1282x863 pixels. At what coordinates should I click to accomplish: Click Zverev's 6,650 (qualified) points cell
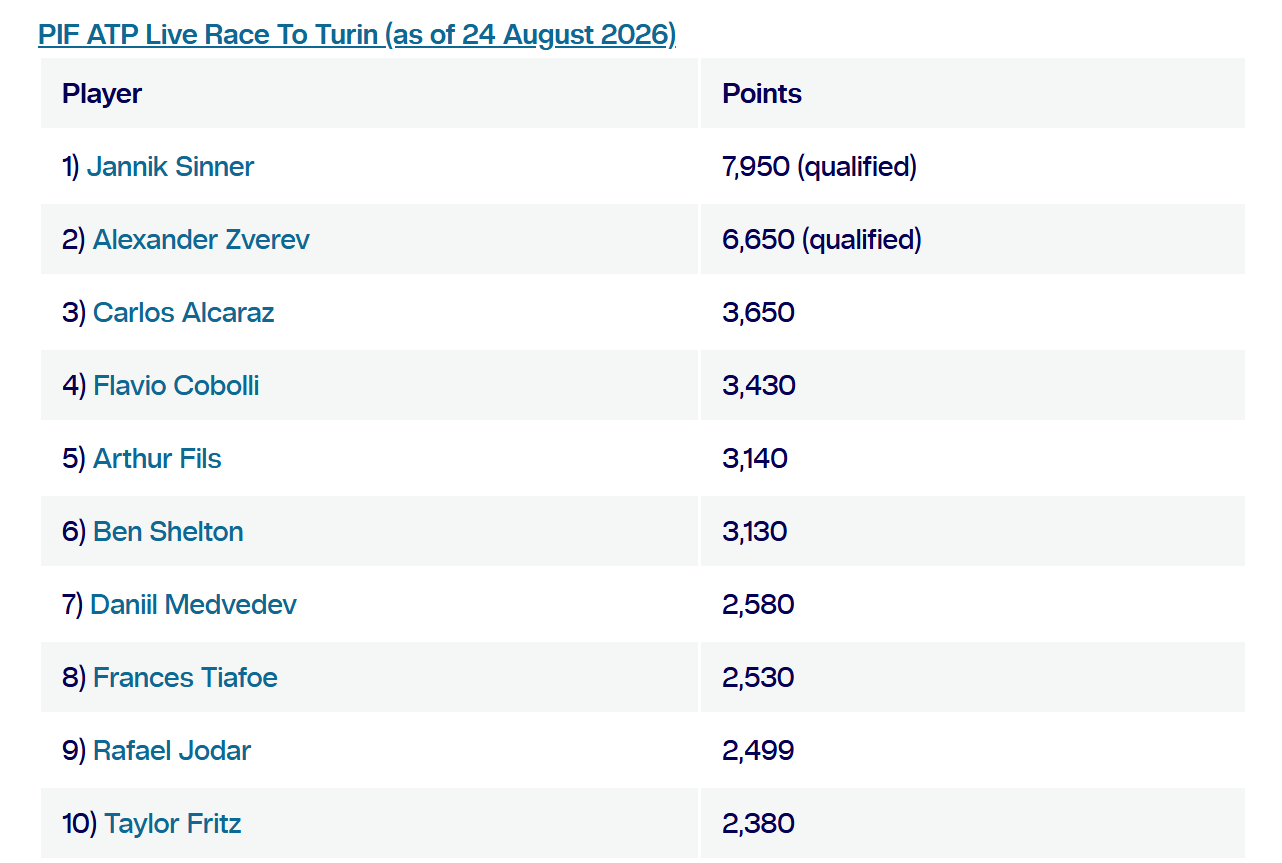coord(973,239)
